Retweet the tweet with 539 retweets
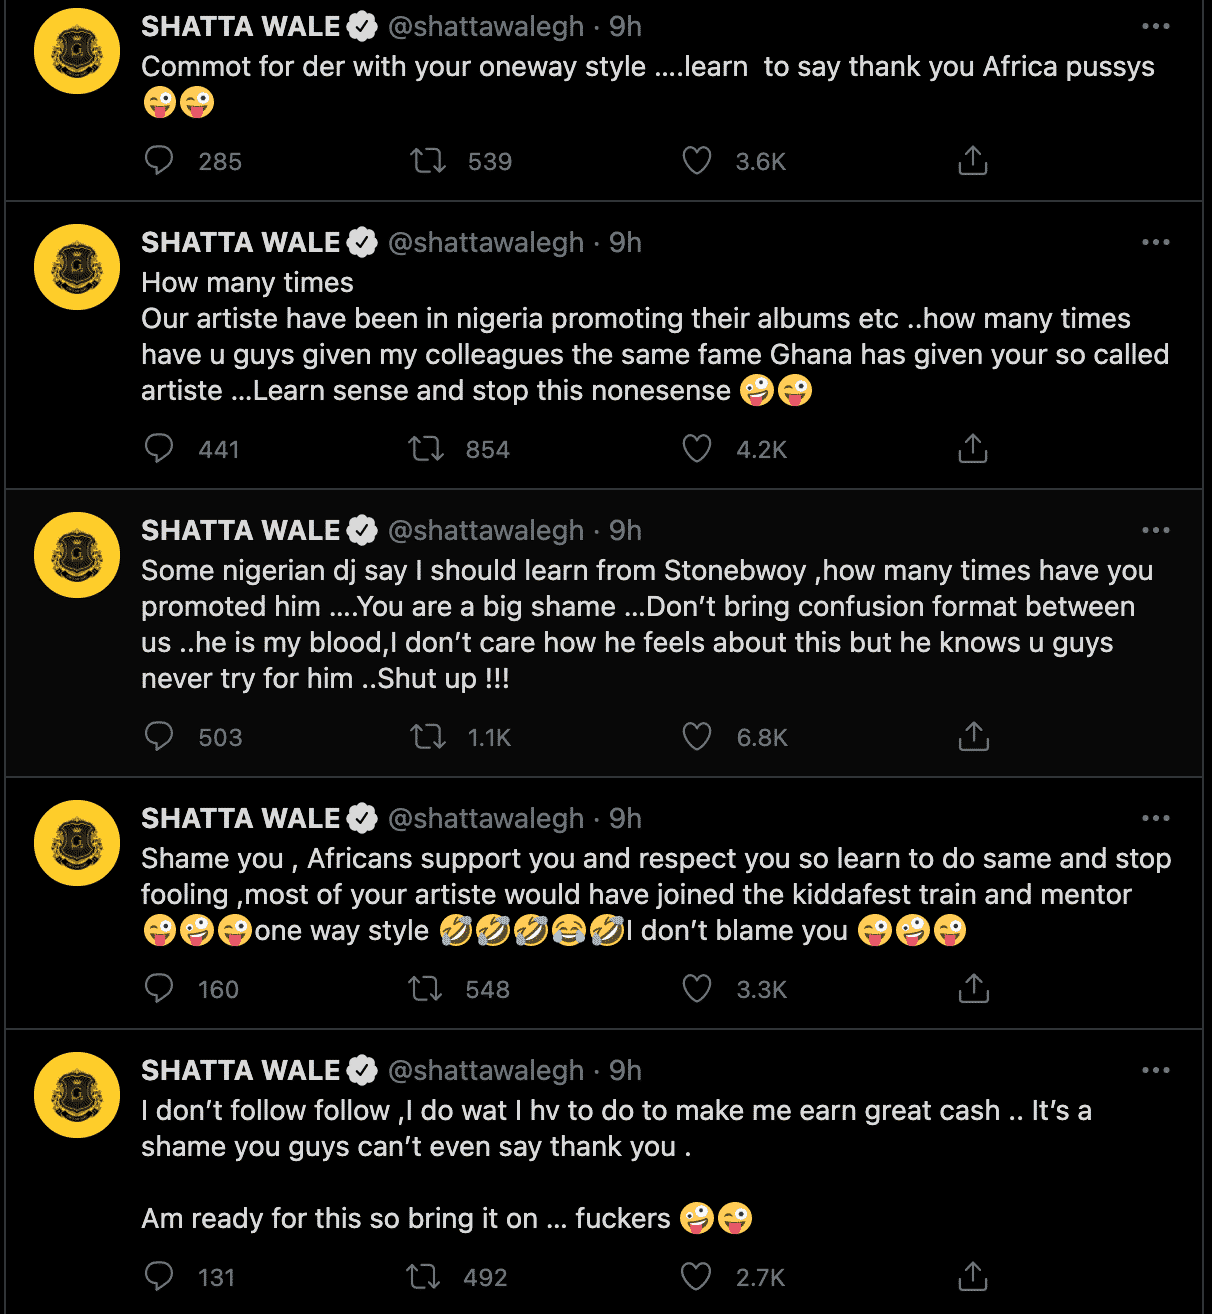This screenshot has height=1314, width=1212. [428, 160]
